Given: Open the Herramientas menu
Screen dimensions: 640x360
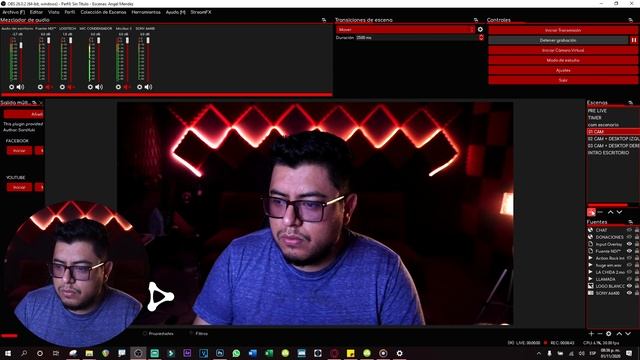Looking at the screenshot, I should point(146,12).
